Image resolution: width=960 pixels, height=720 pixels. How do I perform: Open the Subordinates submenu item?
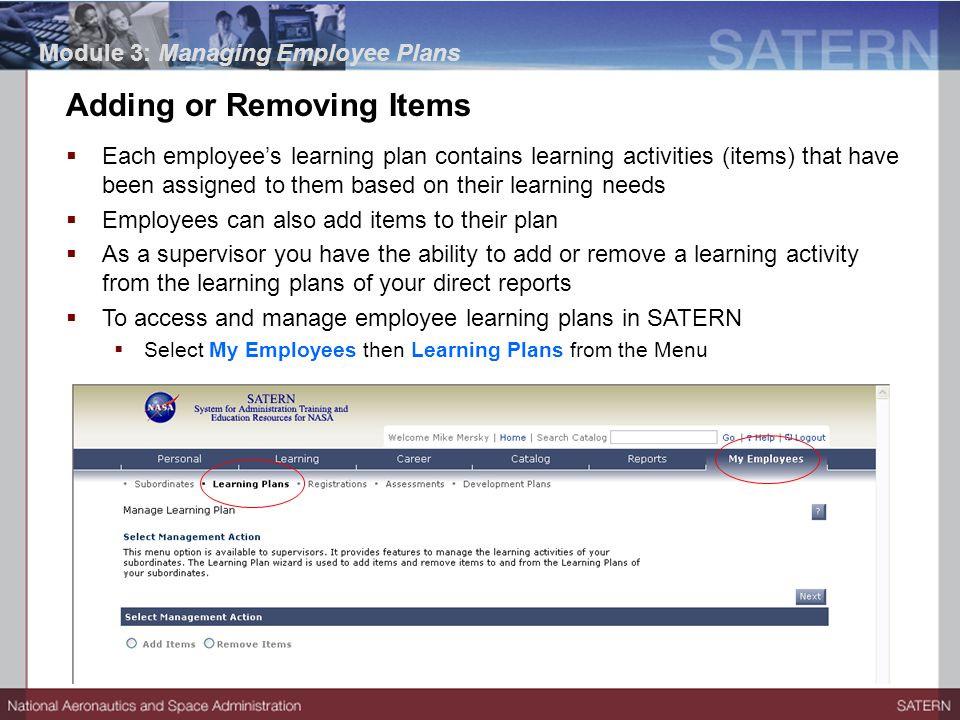164,484
